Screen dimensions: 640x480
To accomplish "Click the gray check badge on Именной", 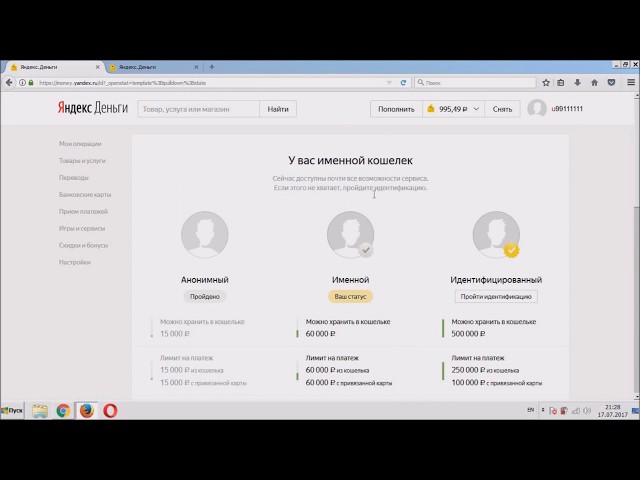I will [x=366, y=250].
